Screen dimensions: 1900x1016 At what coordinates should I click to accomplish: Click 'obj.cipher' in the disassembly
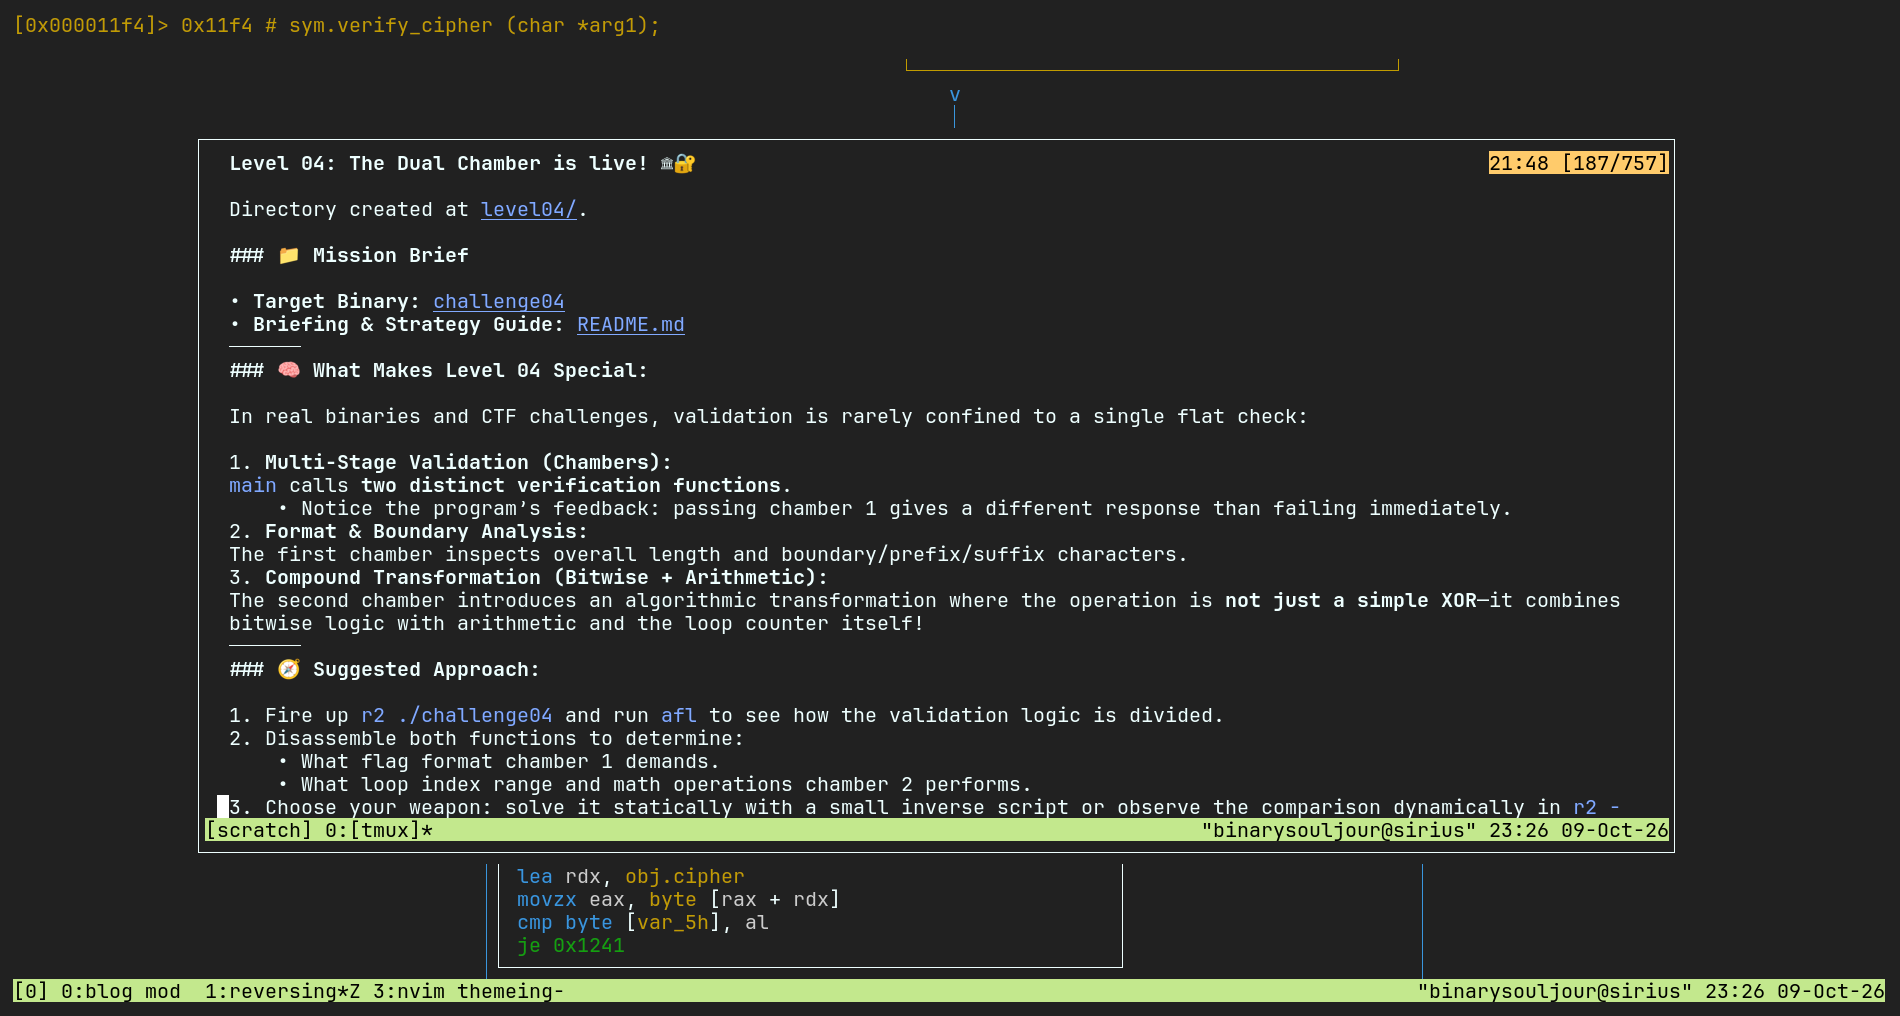[685, 876]
